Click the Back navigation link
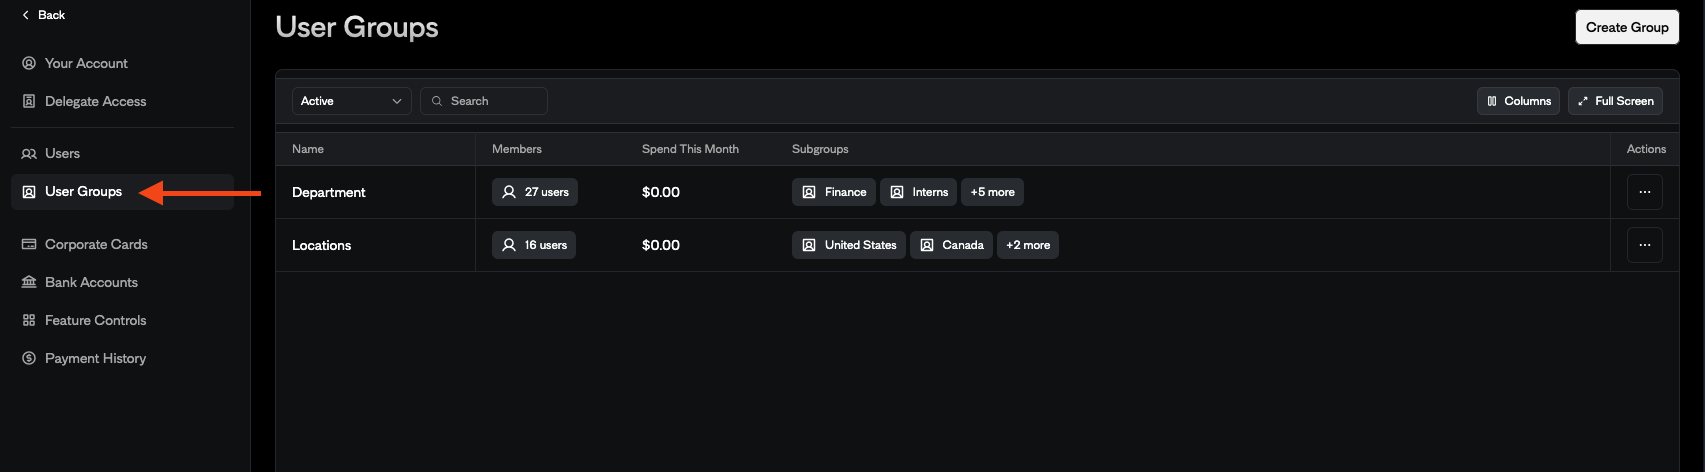The height and width of the screenshot is (472, 1705). (44, 15)
